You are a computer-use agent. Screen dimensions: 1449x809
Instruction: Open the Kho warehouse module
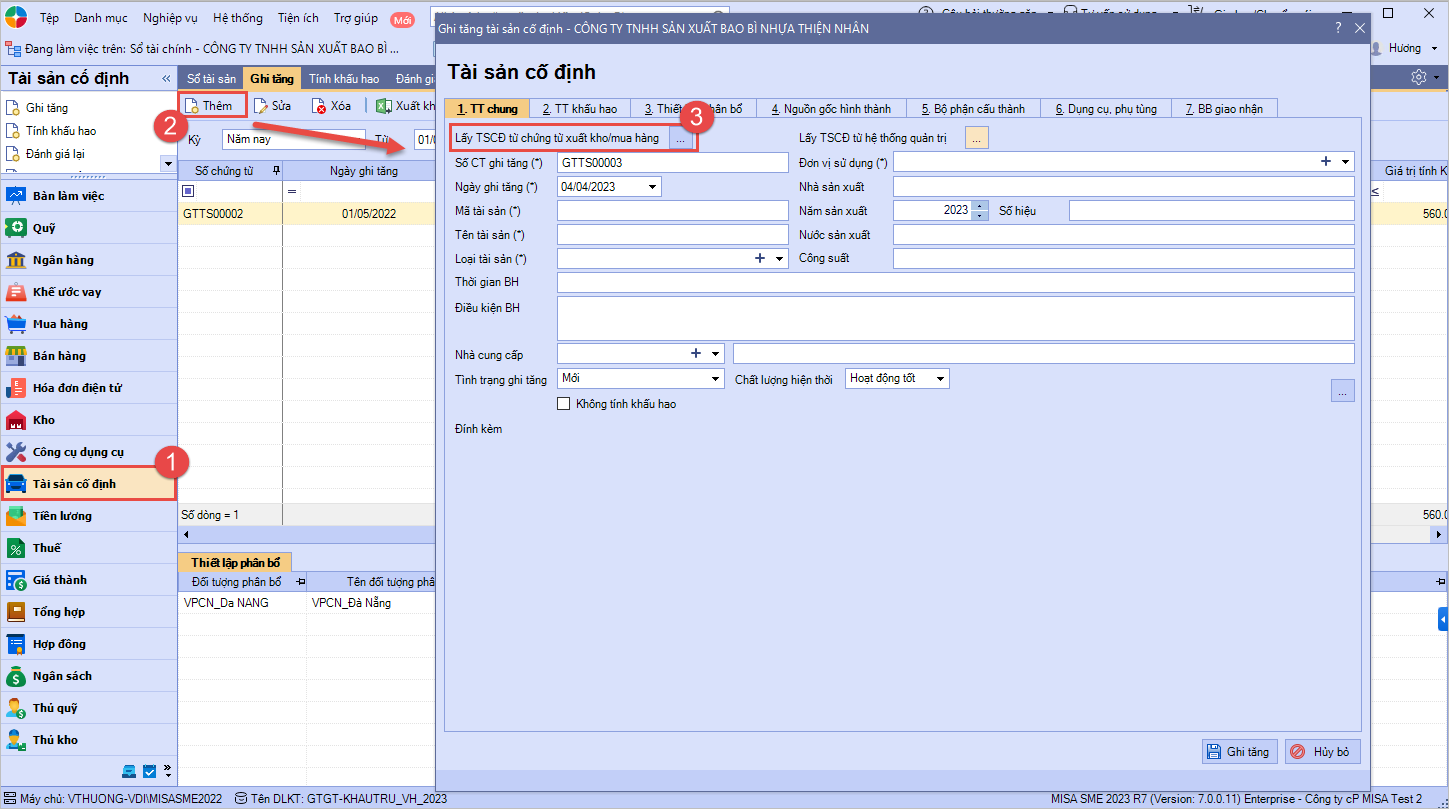click(43, 420)
